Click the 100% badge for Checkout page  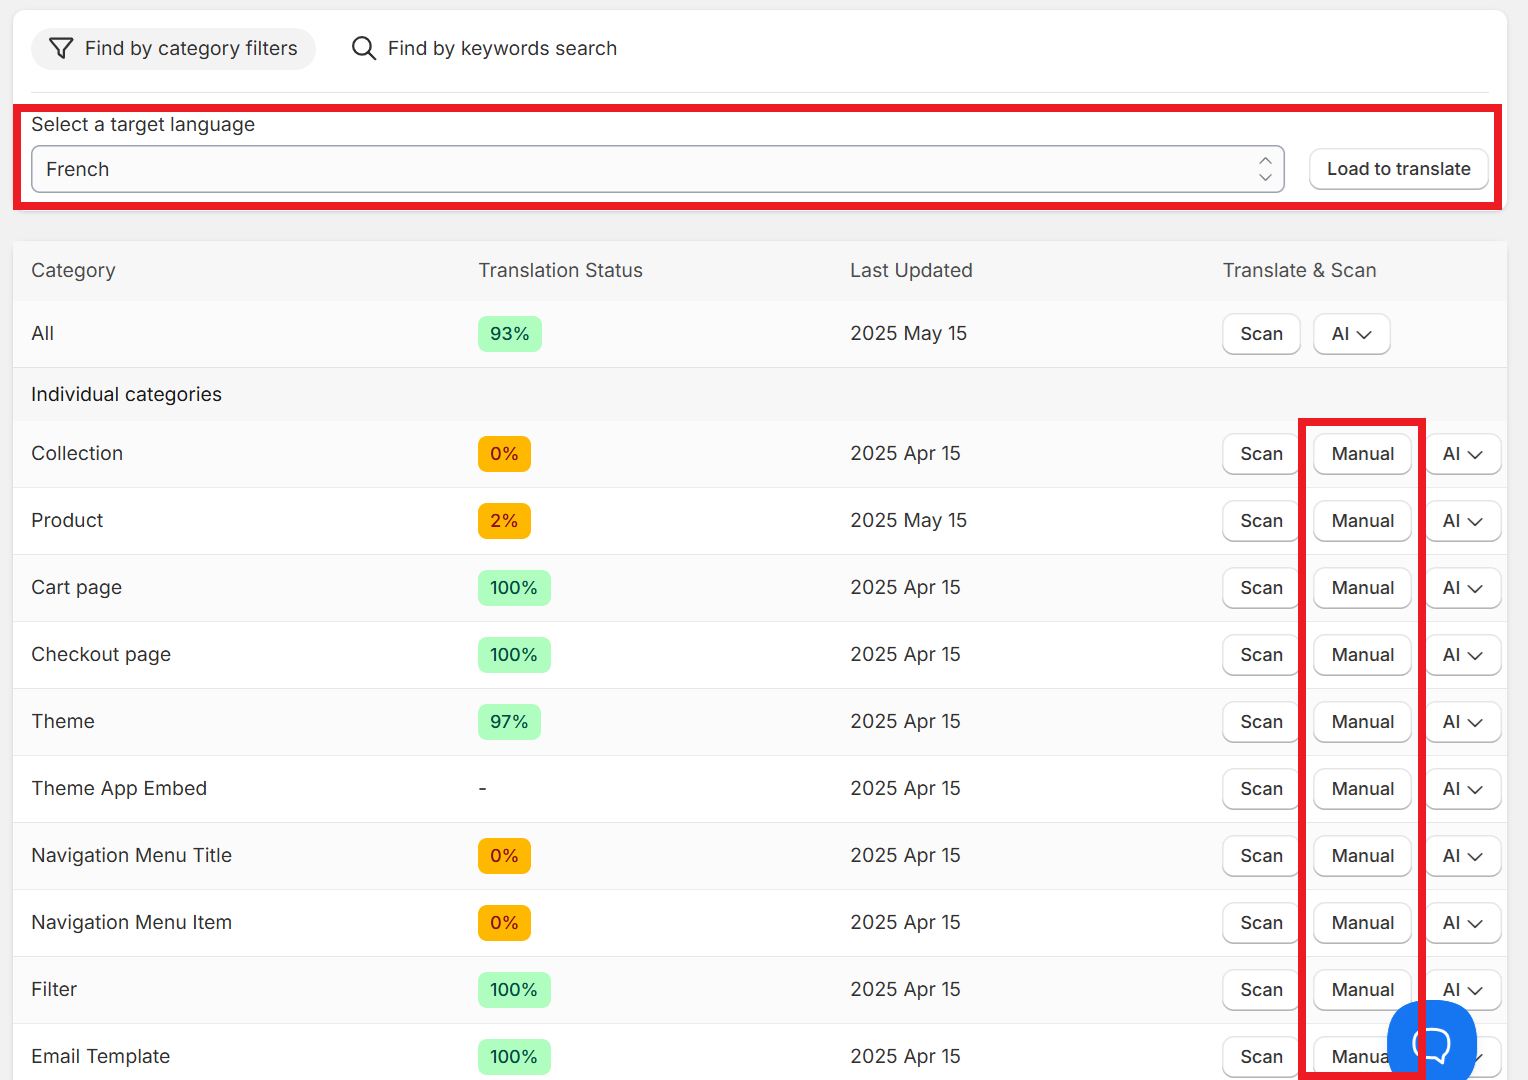pyautogui.click(x=514, y=655)
